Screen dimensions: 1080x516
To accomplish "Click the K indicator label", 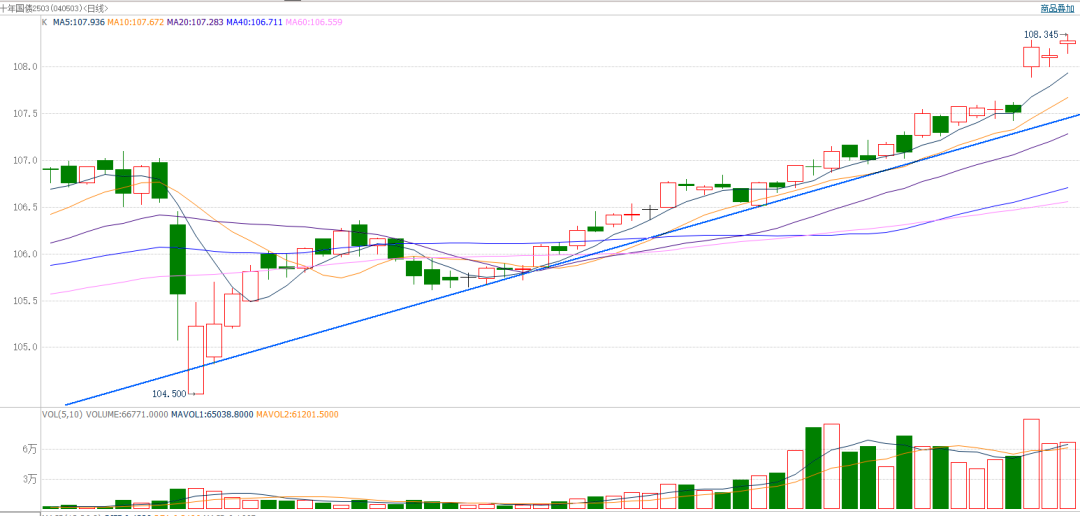I will pos(44,21).
